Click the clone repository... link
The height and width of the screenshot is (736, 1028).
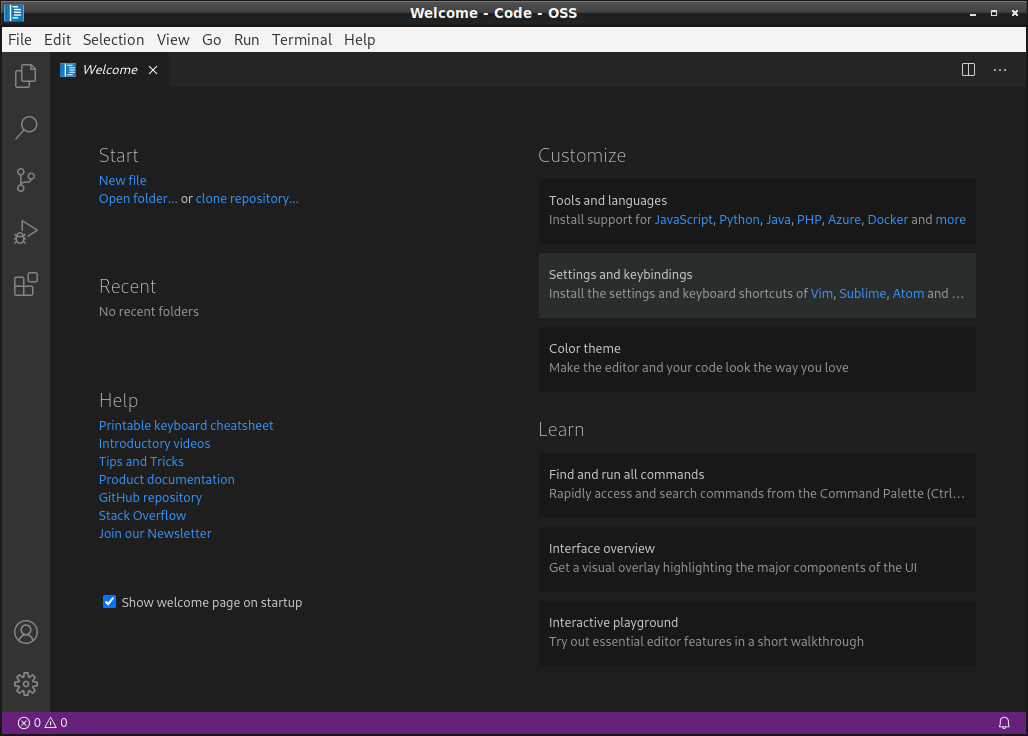point(247,199)
